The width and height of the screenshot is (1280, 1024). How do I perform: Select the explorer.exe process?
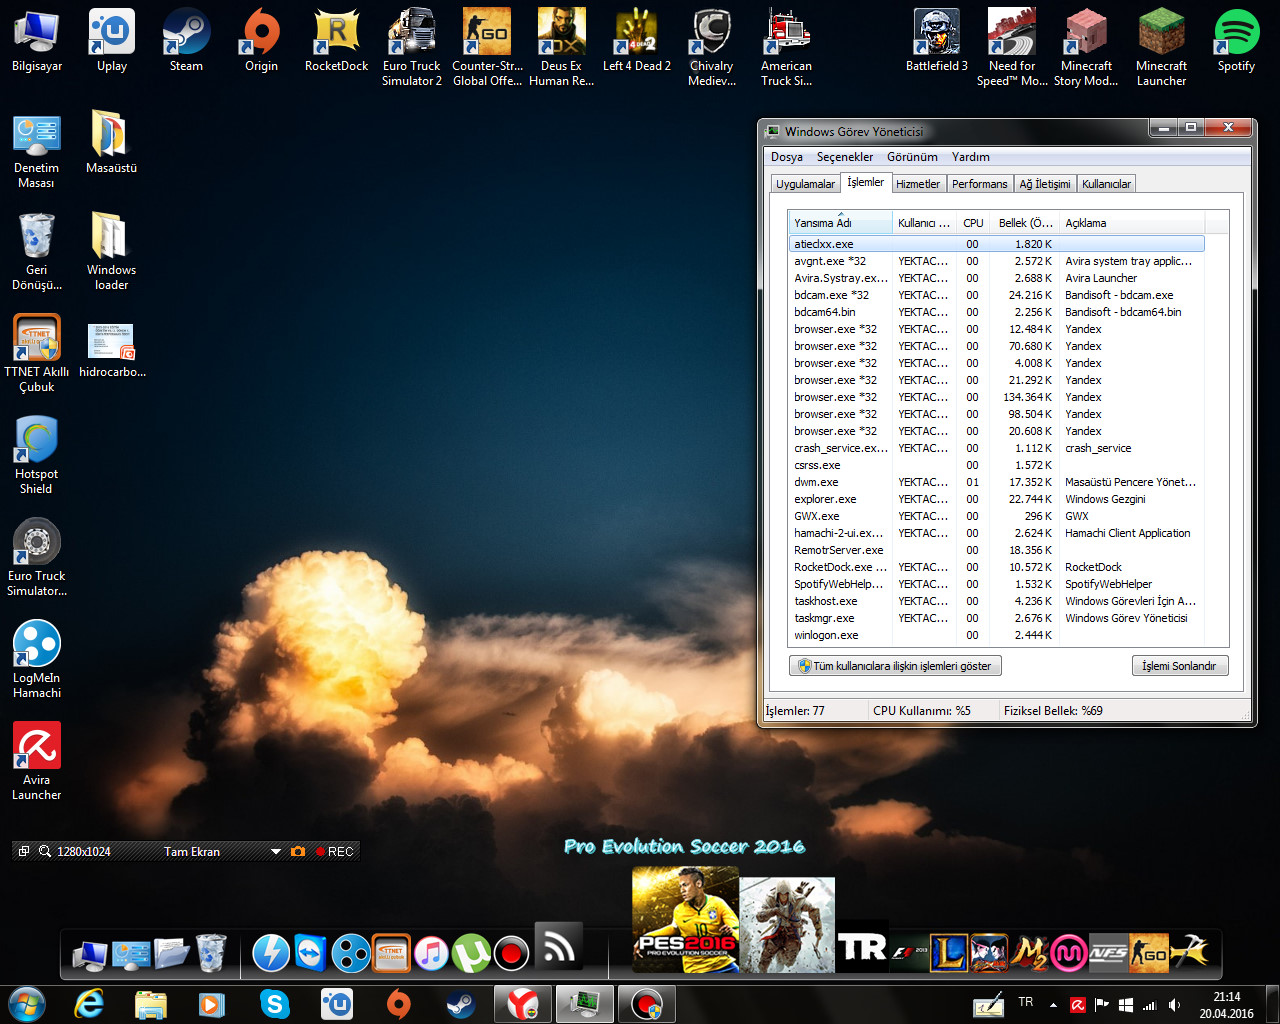click(x=996, y=499)
